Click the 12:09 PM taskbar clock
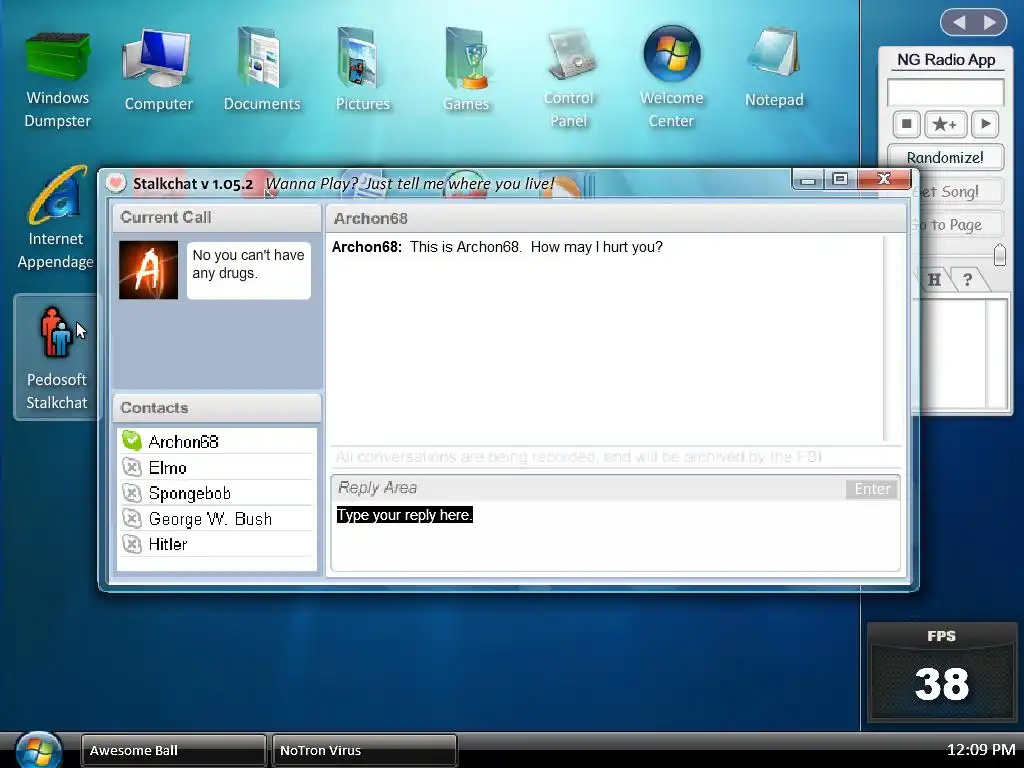Image resolution: width=1024 pixels, height=768 pixels. 981,750
